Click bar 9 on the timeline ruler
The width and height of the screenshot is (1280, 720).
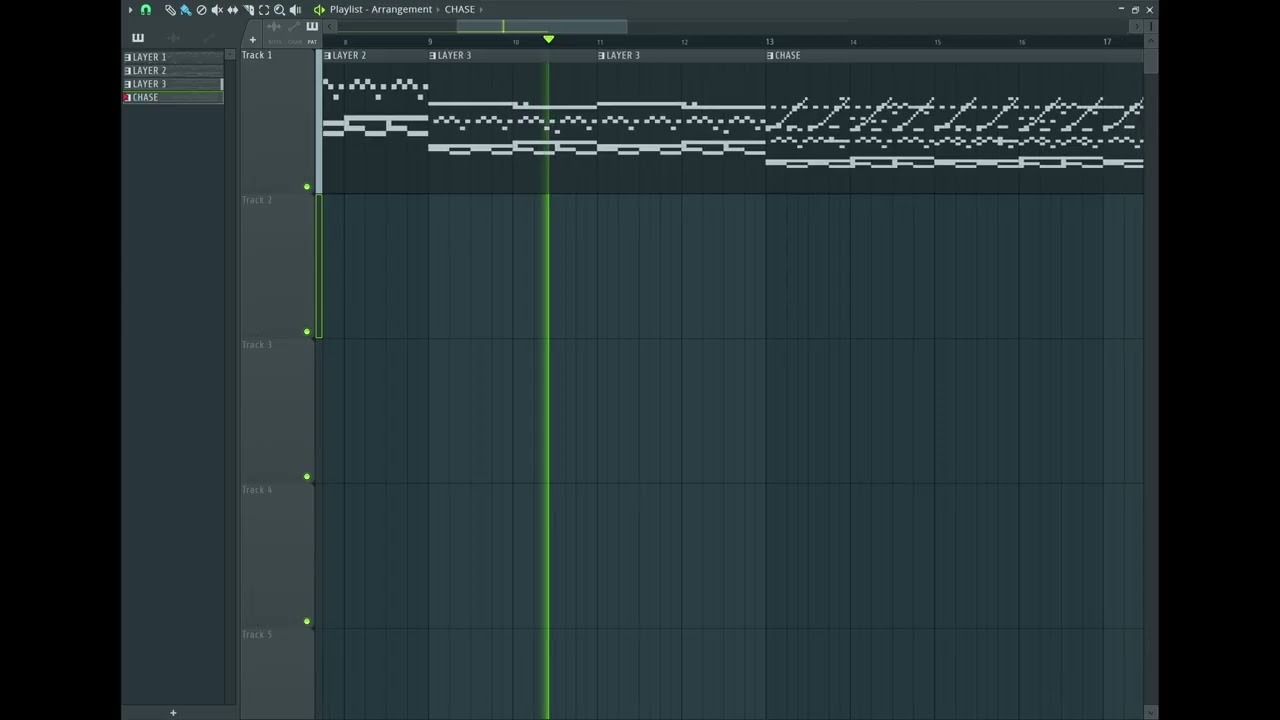pos(430,41)
